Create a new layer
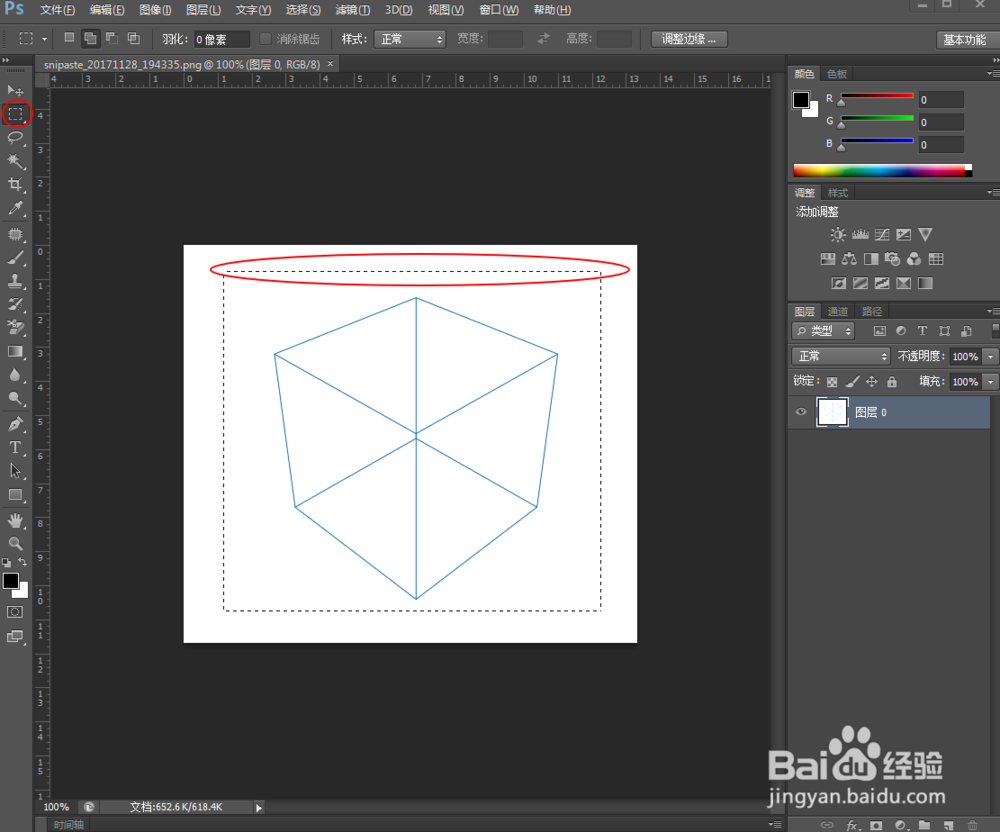1000x832 pixels. click(x=948, y=826)
